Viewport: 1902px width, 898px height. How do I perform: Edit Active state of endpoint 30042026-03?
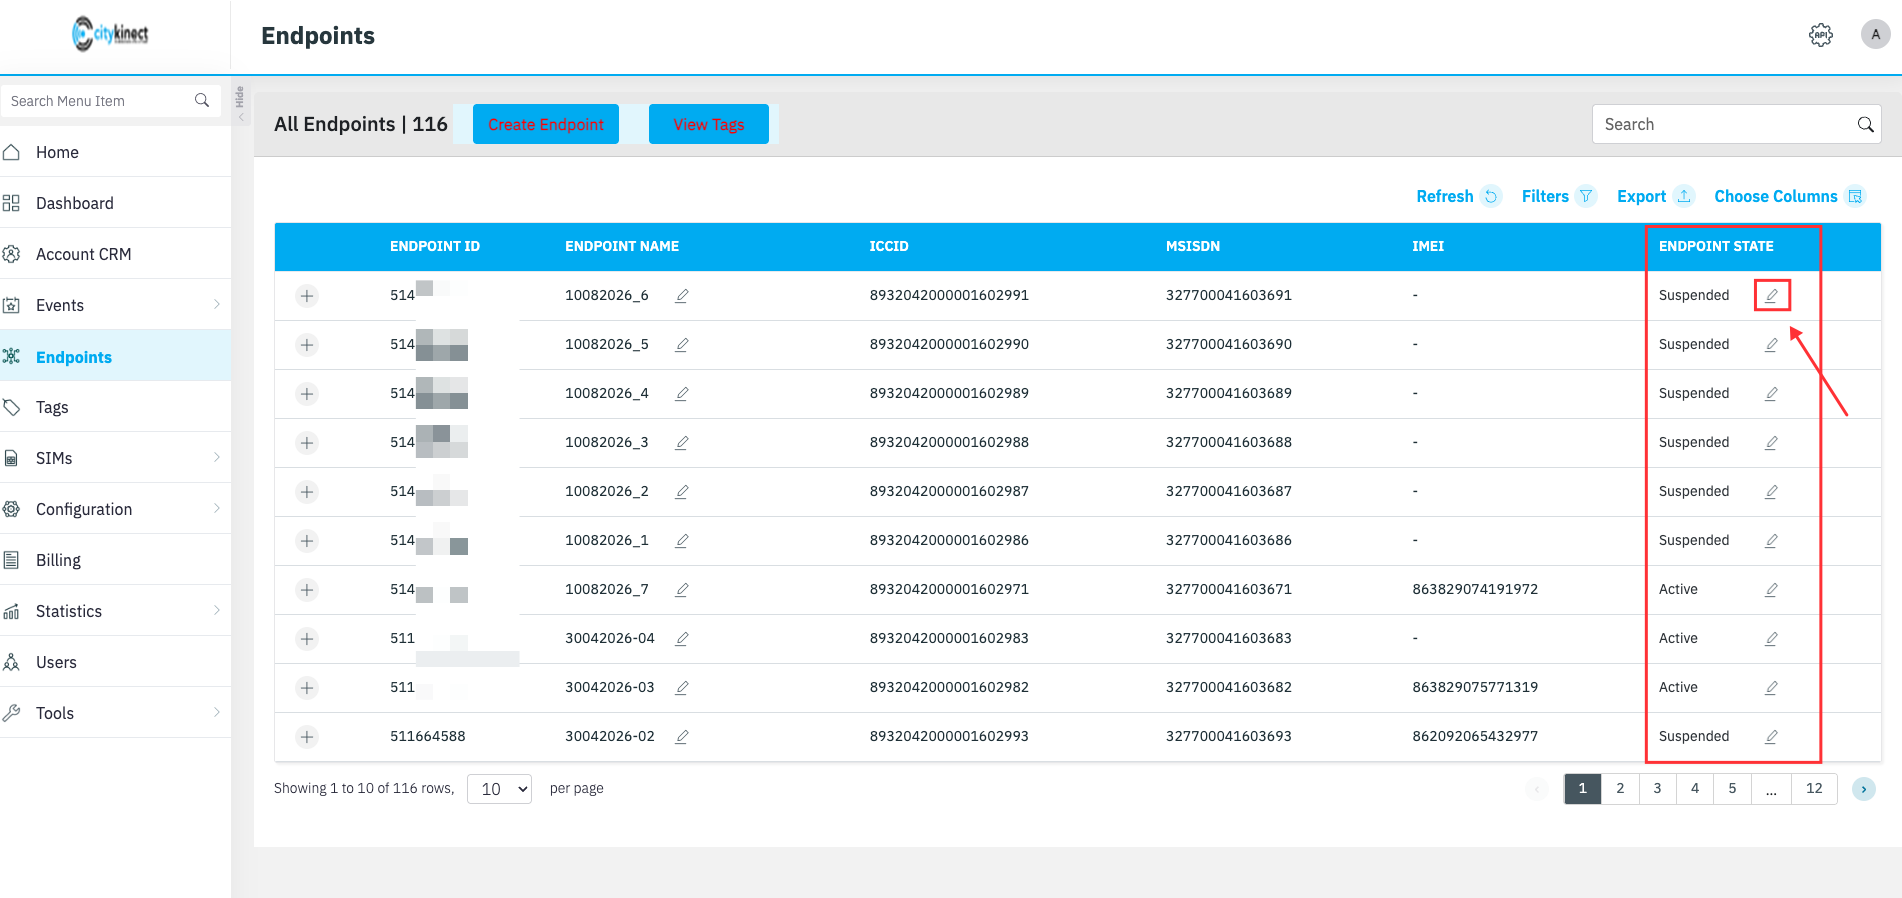tap(1771, 688)
